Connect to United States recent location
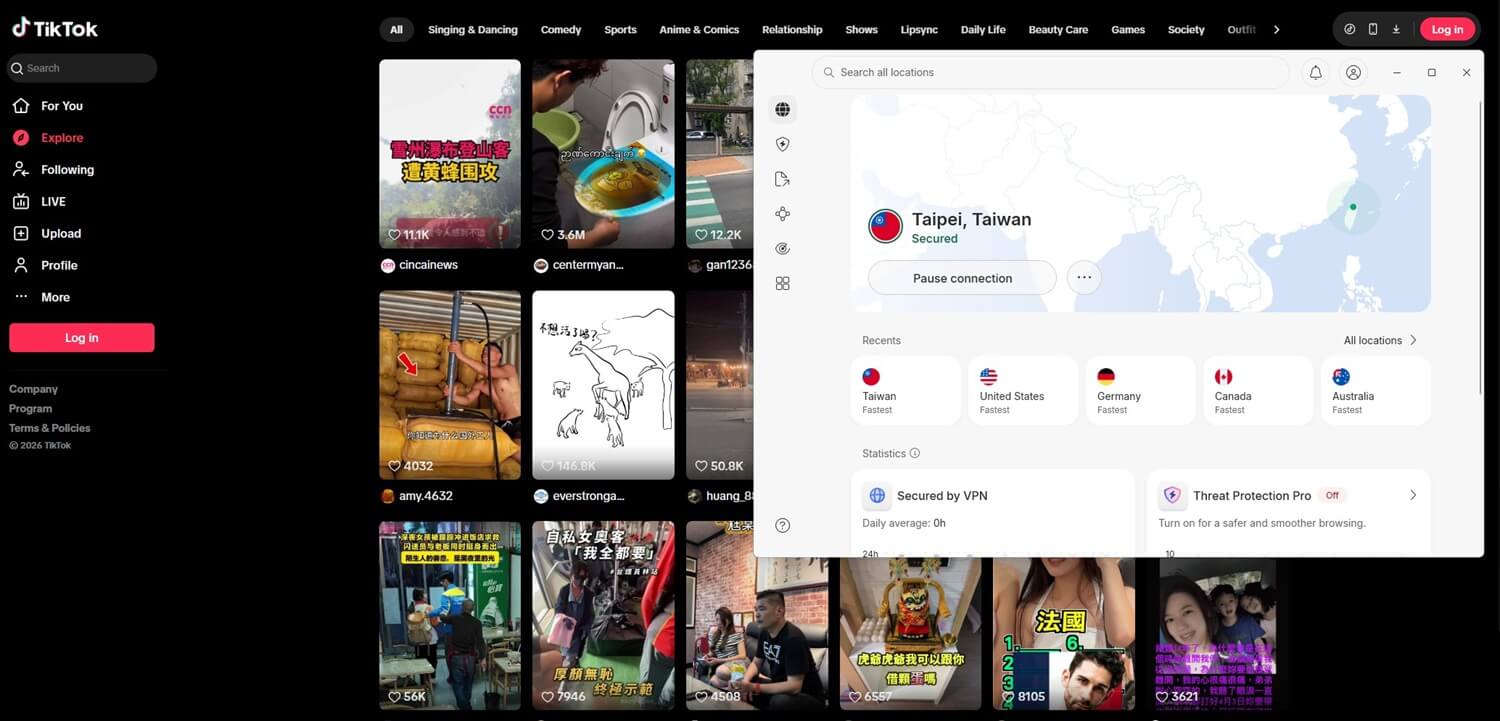The height and width of the screenshot is (721, 1500). tap(1024, 390)
